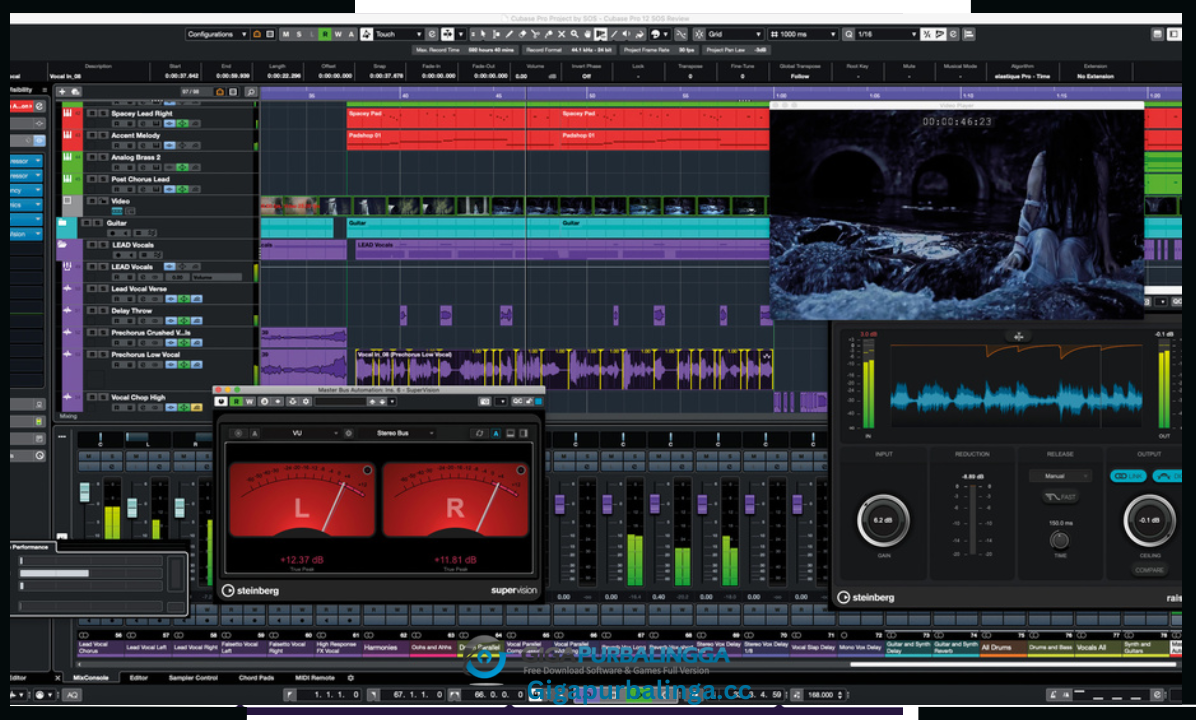Select the Play speaker tool in toolbar
The width and height of the screenshot is (1200, 720).
click(x=625, y=34)
